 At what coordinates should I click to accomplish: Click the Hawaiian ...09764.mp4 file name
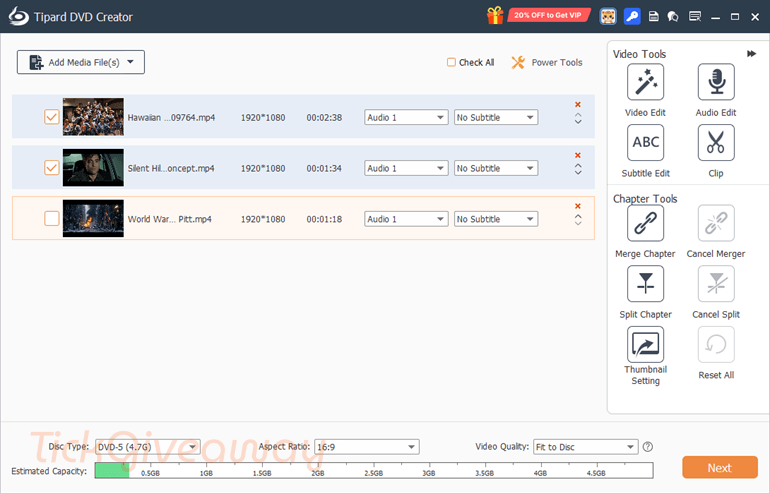[x=171, y=117]
